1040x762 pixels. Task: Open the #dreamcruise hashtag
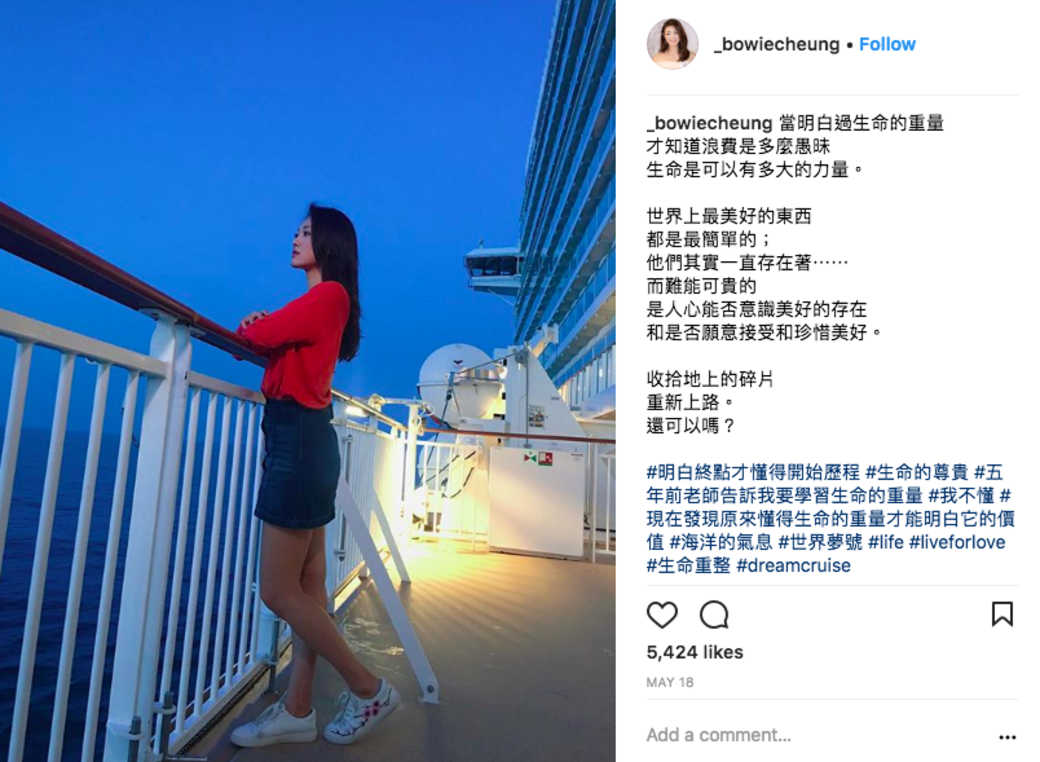coord(793,566)
